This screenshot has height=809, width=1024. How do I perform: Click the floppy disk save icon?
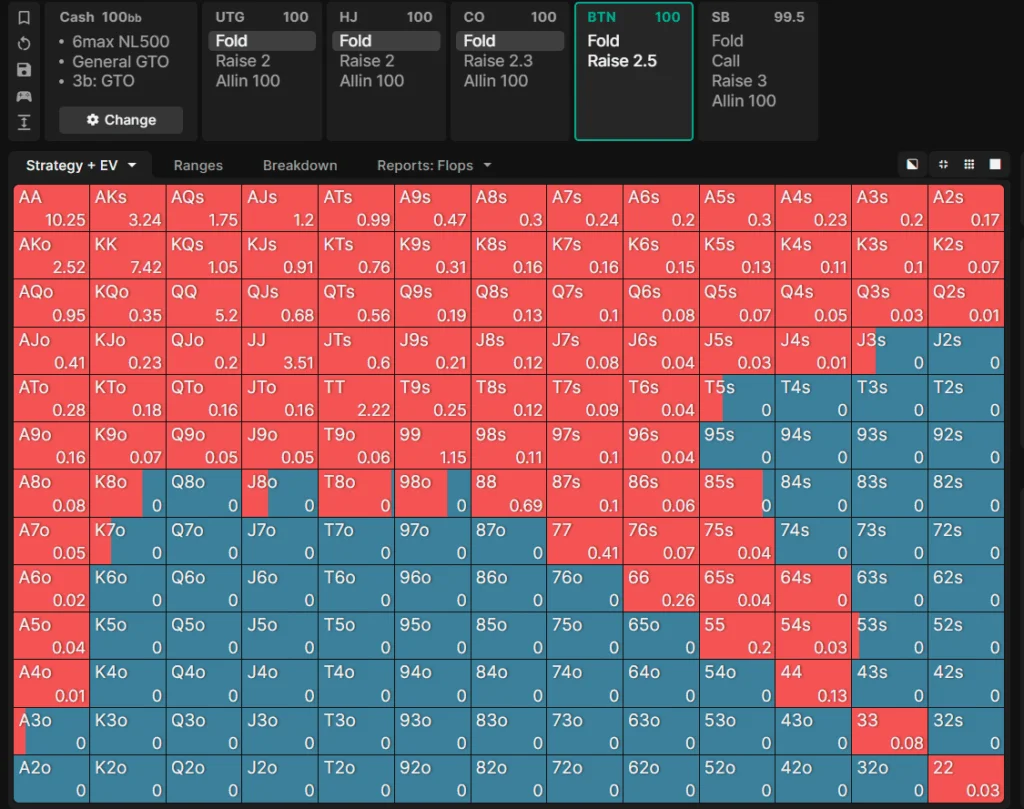tap(24, 70)
